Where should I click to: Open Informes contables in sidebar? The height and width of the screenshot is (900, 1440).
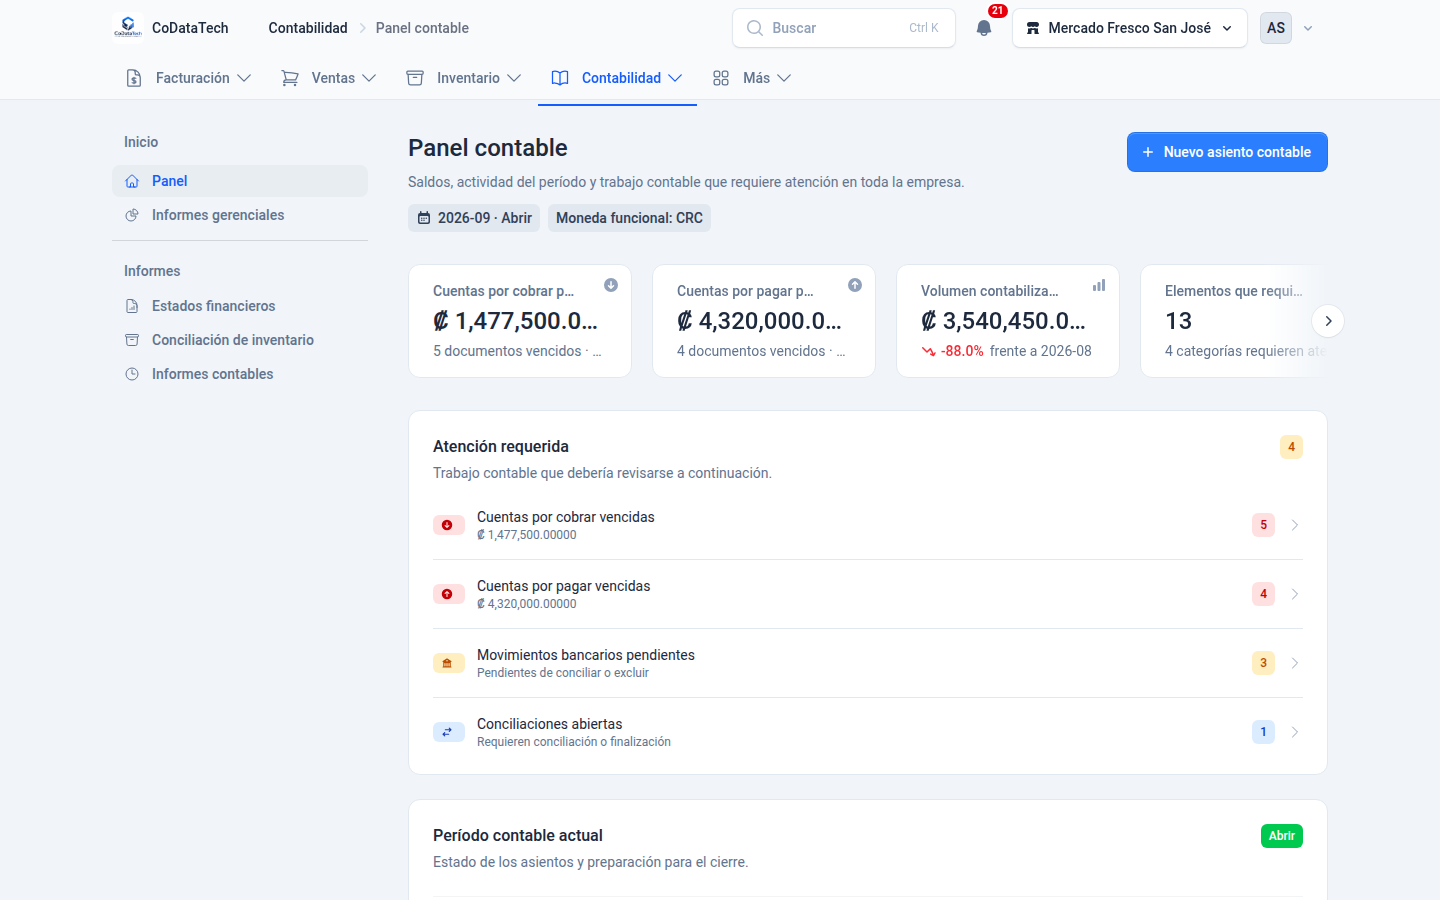(240, 374)
